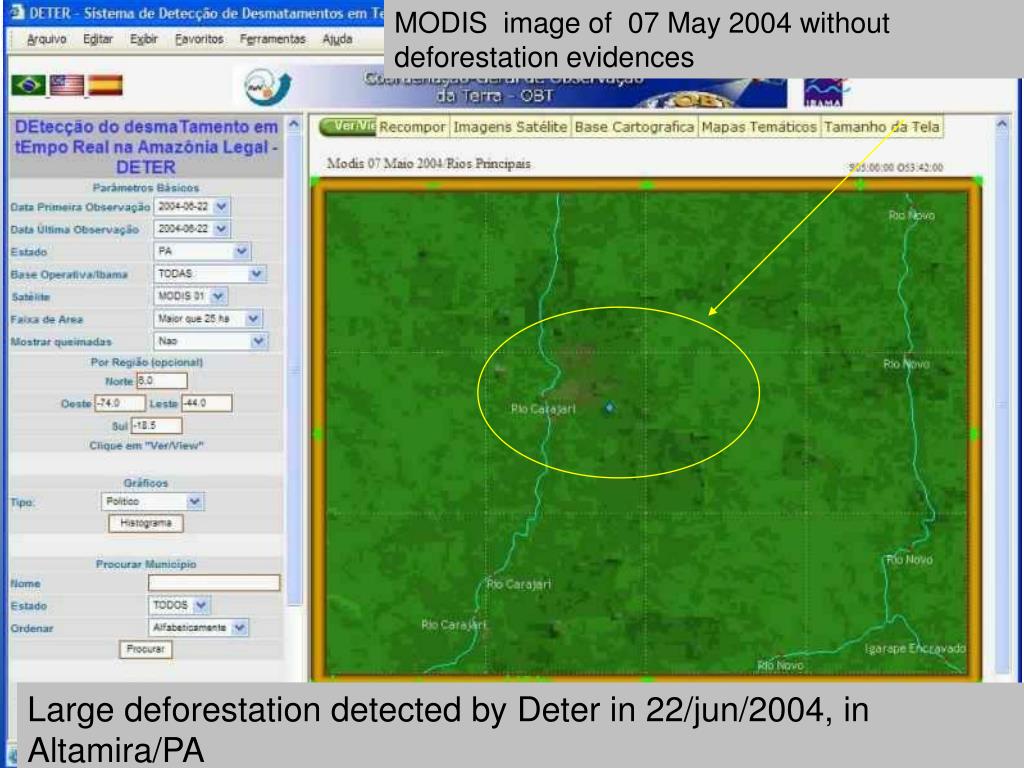Open Base Operativa/Ibama dropdown showing TODAS
This screenshot has height=768, width=1024.
click(x=256, y=274)
